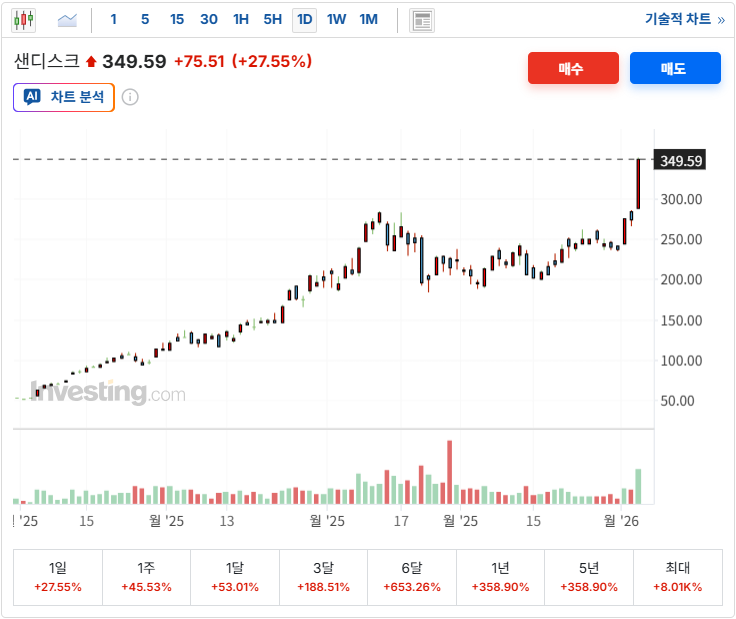Click the 월 '26 date axis label
This screenshot has width=736, height=619.
621,521
